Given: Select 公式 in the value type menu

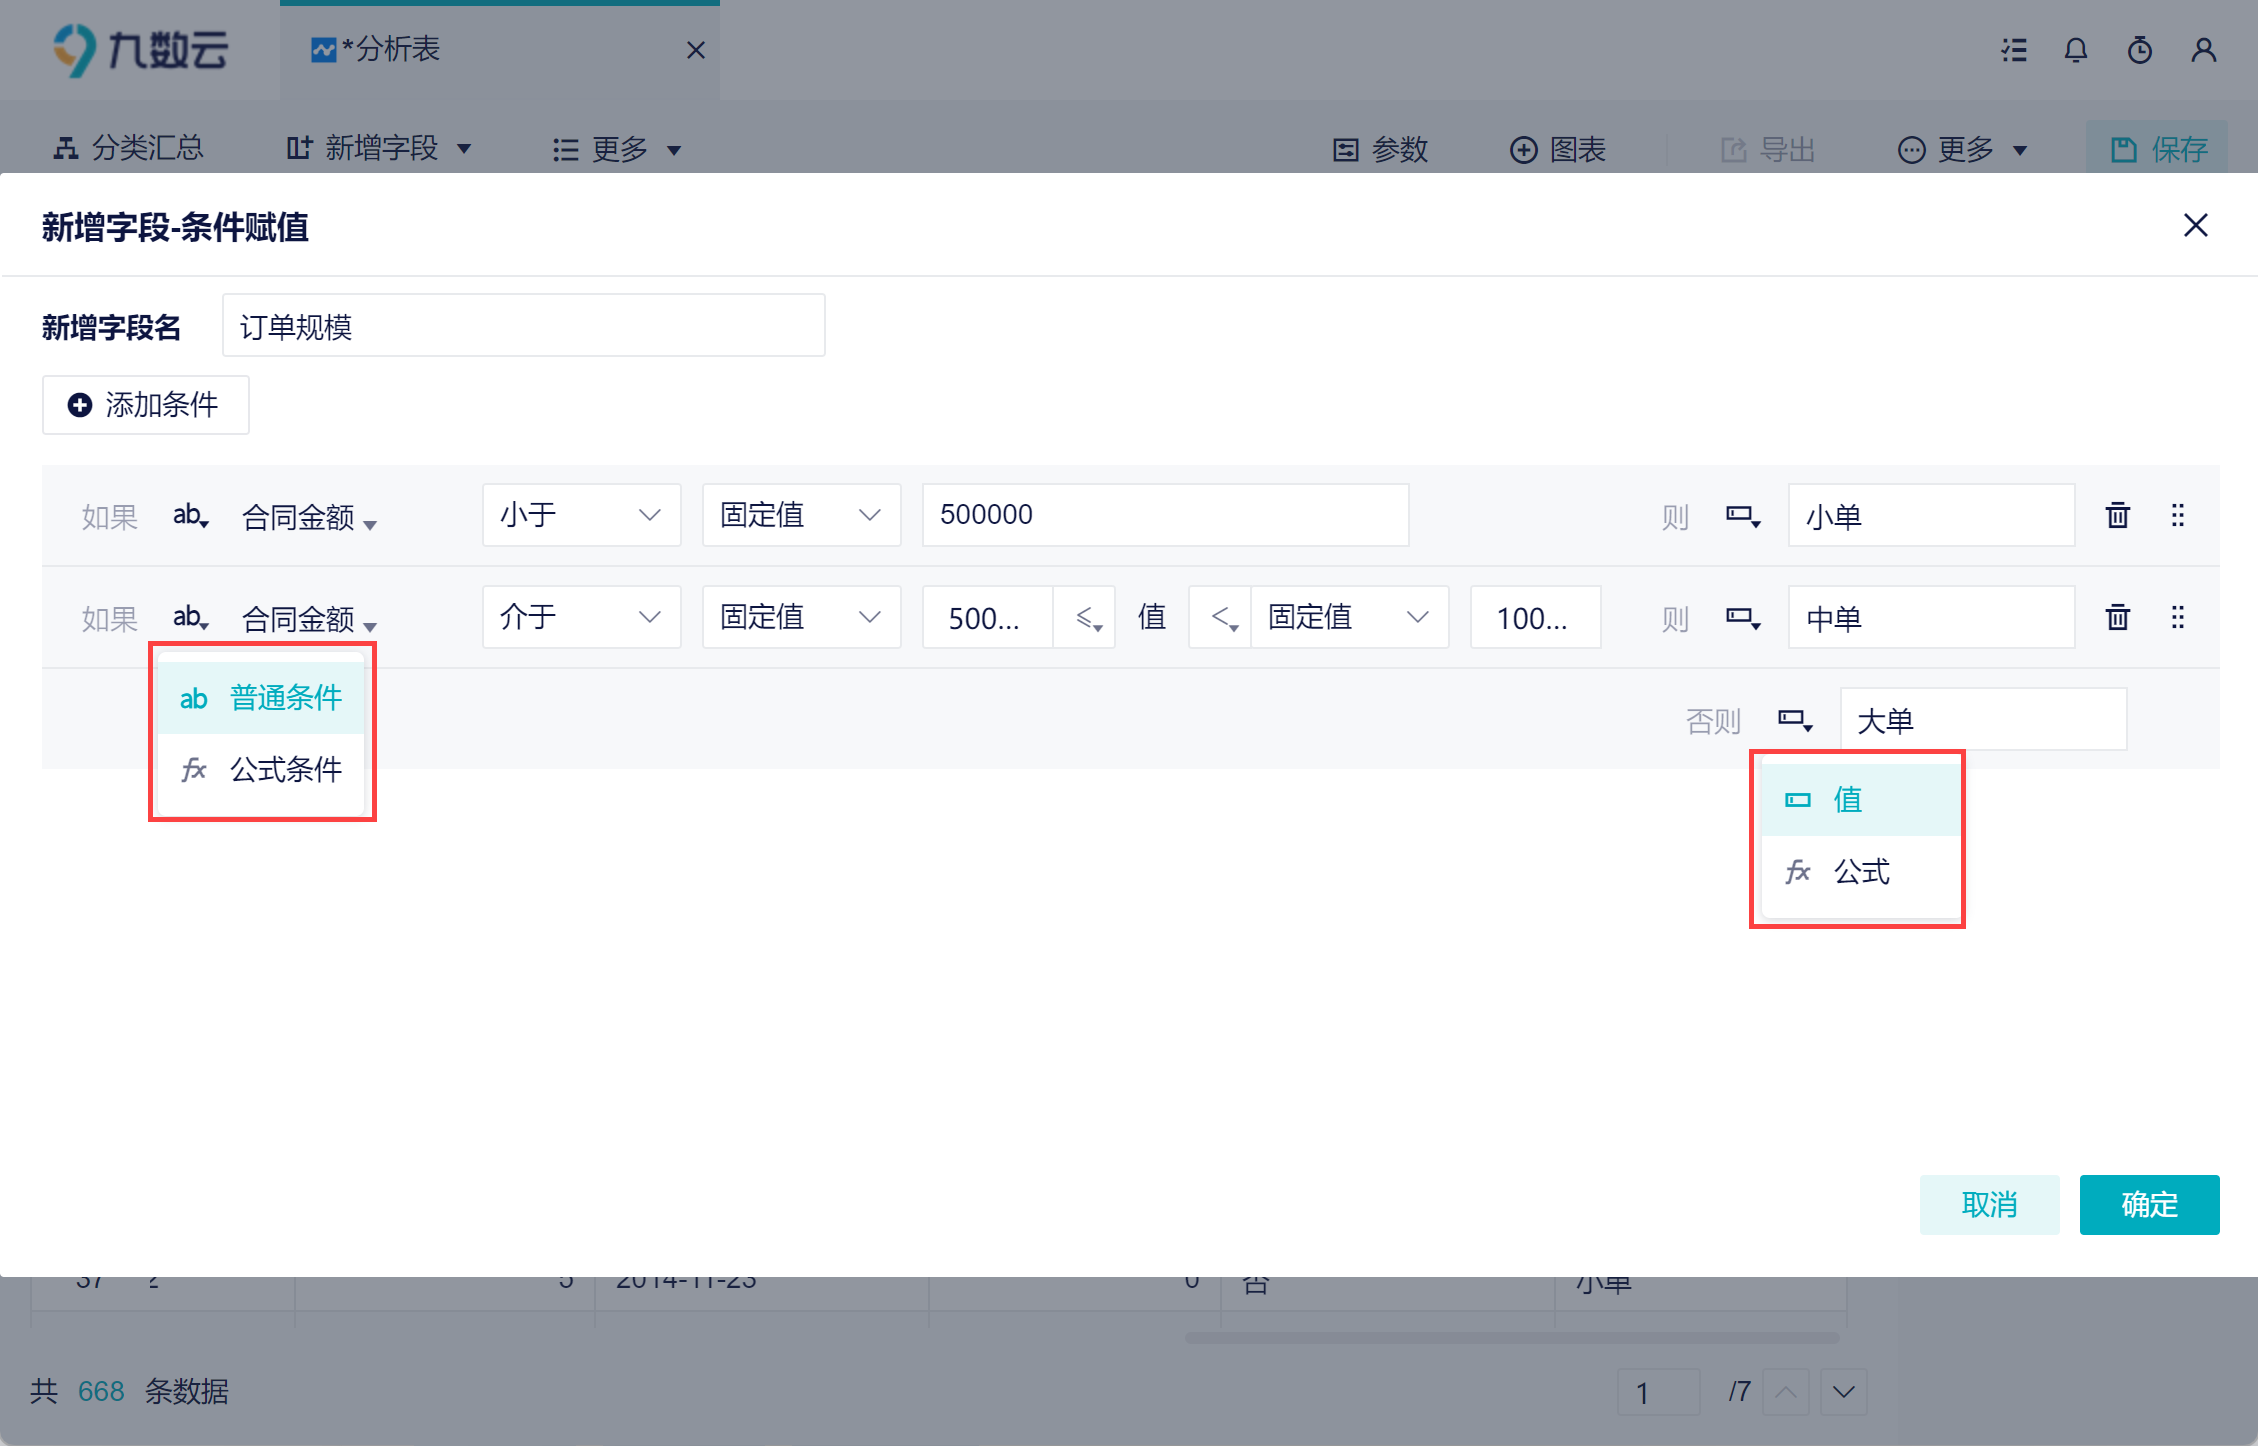Looking at the screenshot, I should [1859, 871].
